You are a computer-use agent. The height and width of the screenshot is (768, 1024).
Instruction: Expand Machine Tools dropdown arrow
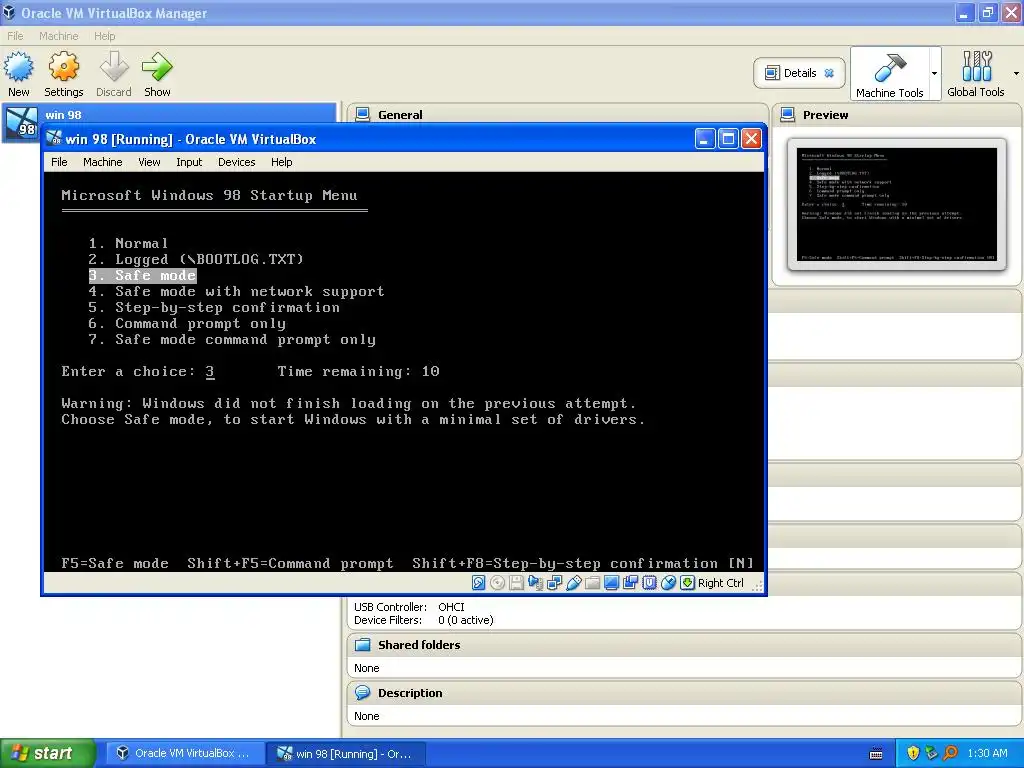coord(935,73)
